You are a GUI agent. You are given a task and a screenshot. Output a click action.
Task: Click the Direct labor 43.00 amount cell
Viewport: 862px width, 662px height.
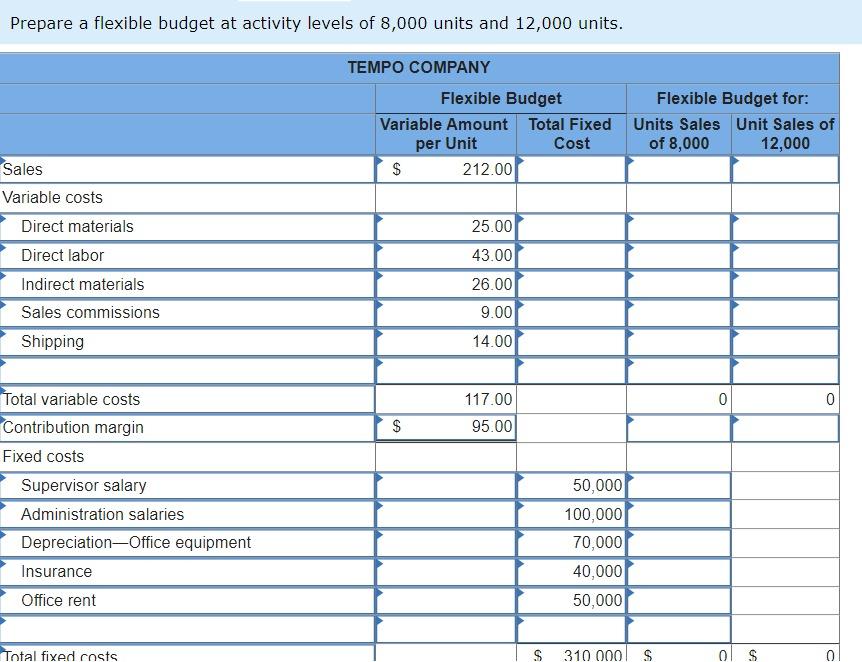(x=446, y=256)
